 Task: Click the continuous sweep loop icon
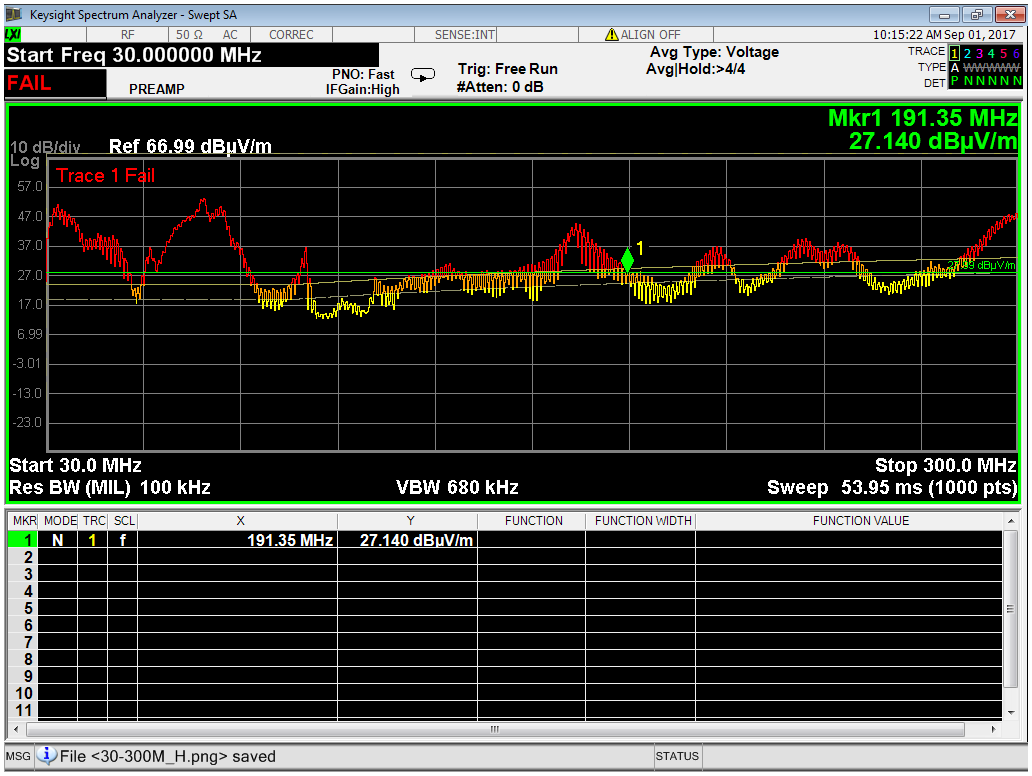tap(423, 74)
